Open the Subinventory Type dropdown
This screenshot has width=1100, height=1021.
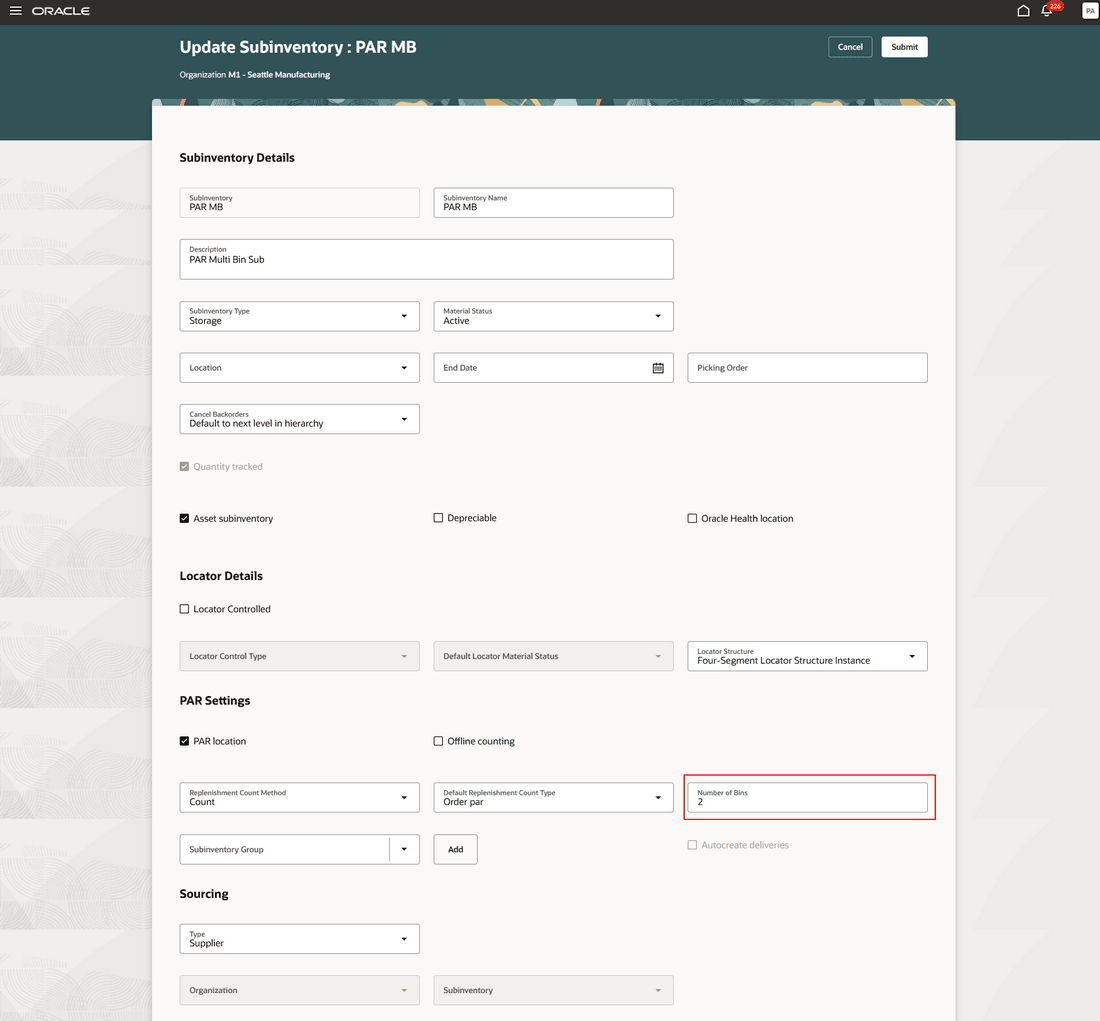tap(300, 316)
